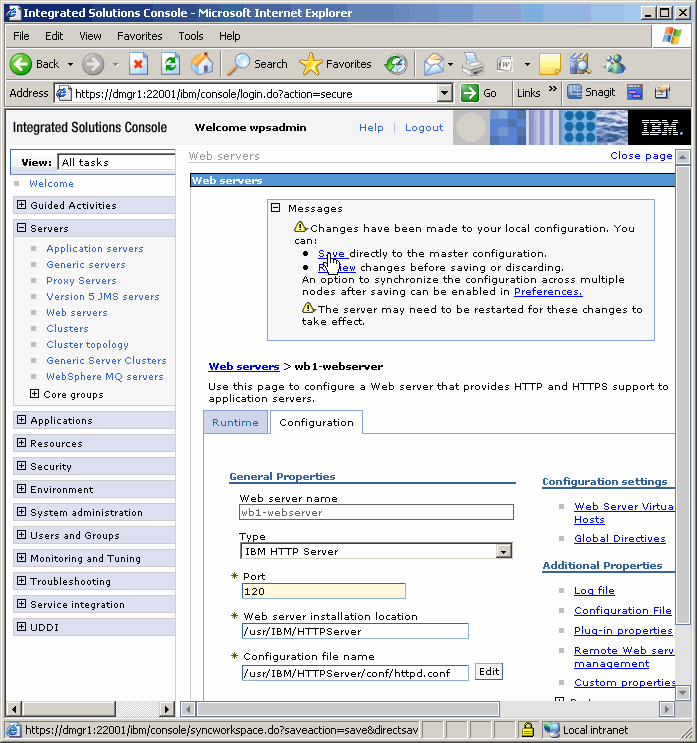Click the Port input field

coord(323,591)
